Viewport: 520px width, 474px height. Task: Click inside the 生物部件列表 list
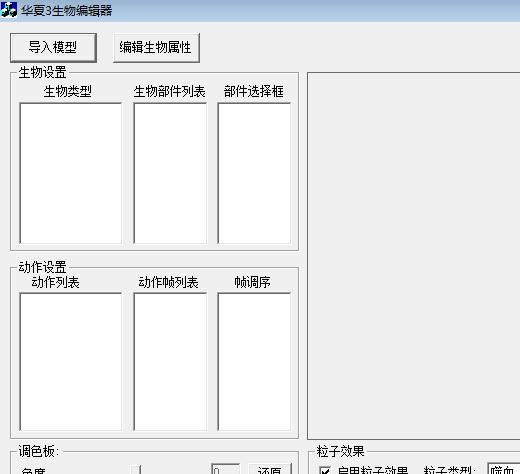[x=170, y=173]
